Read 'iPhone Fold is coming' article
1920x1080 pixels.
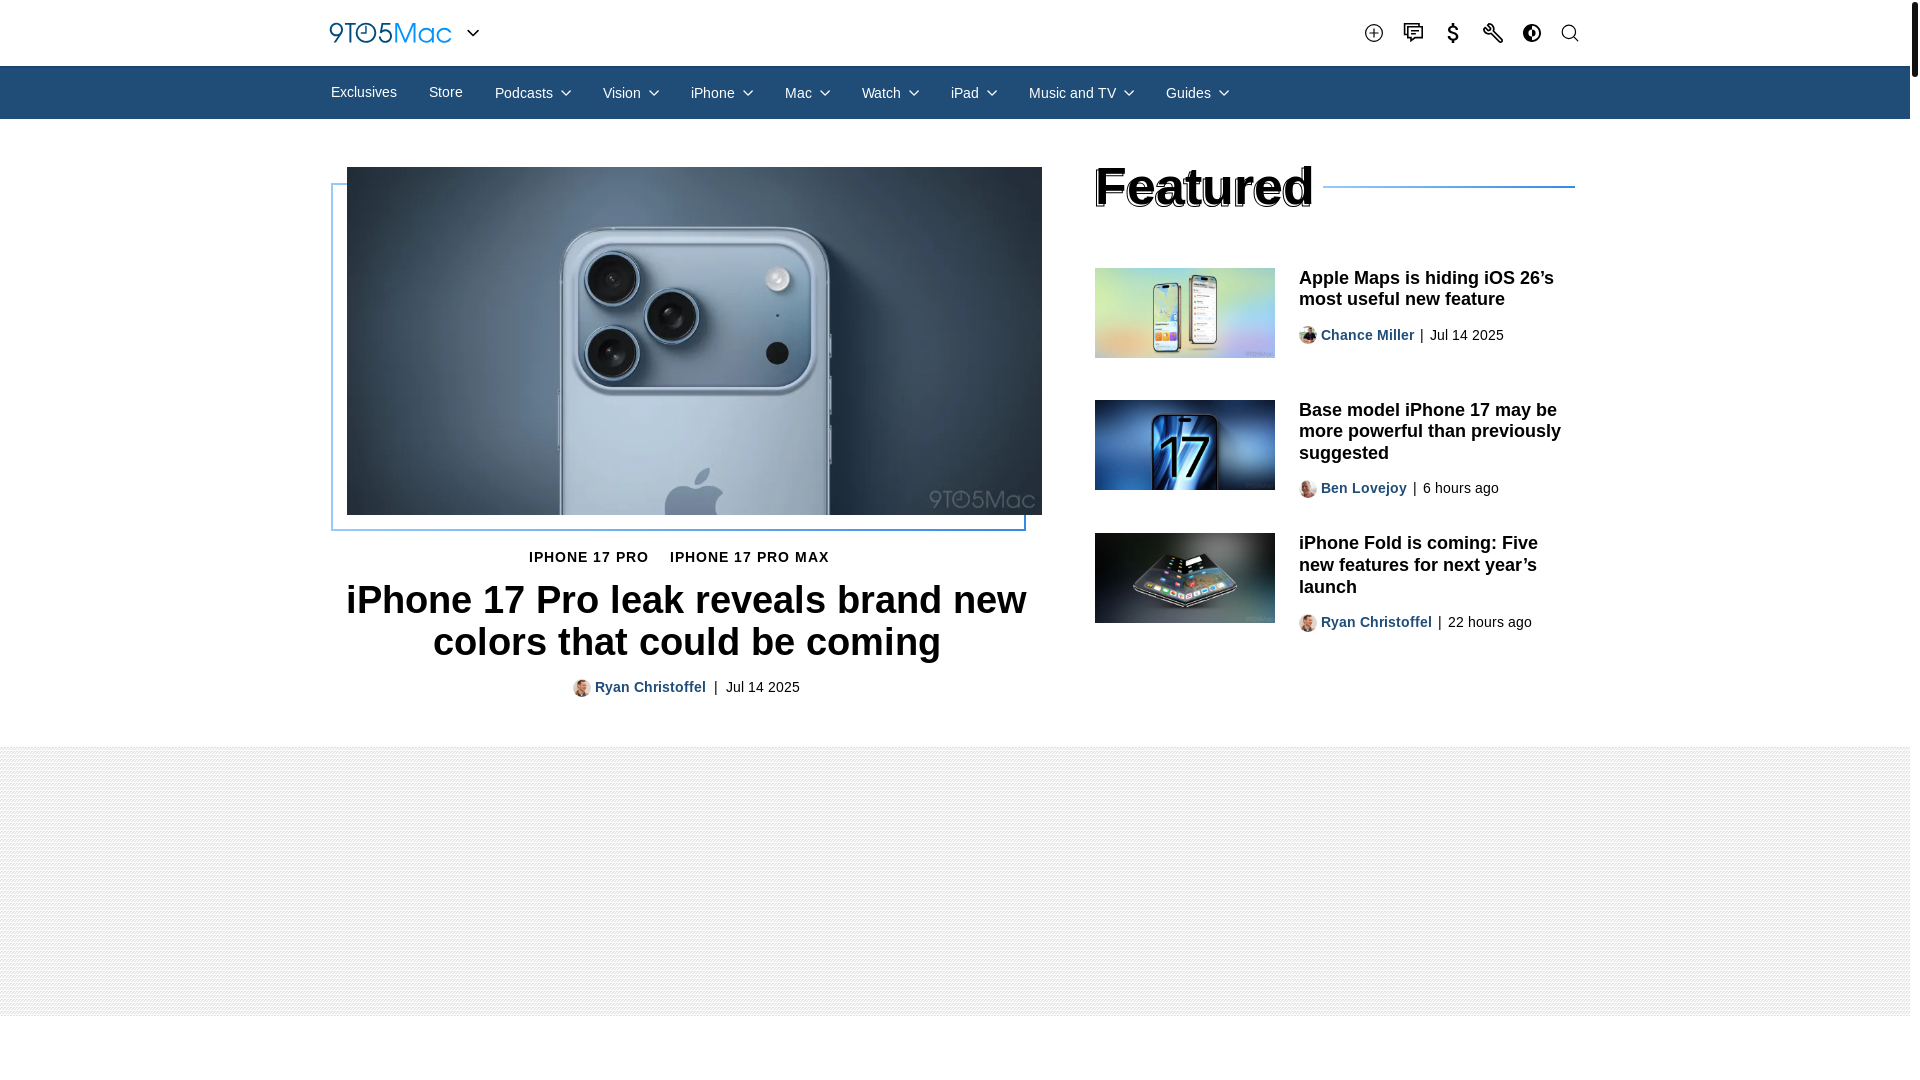coord(1418,565)
